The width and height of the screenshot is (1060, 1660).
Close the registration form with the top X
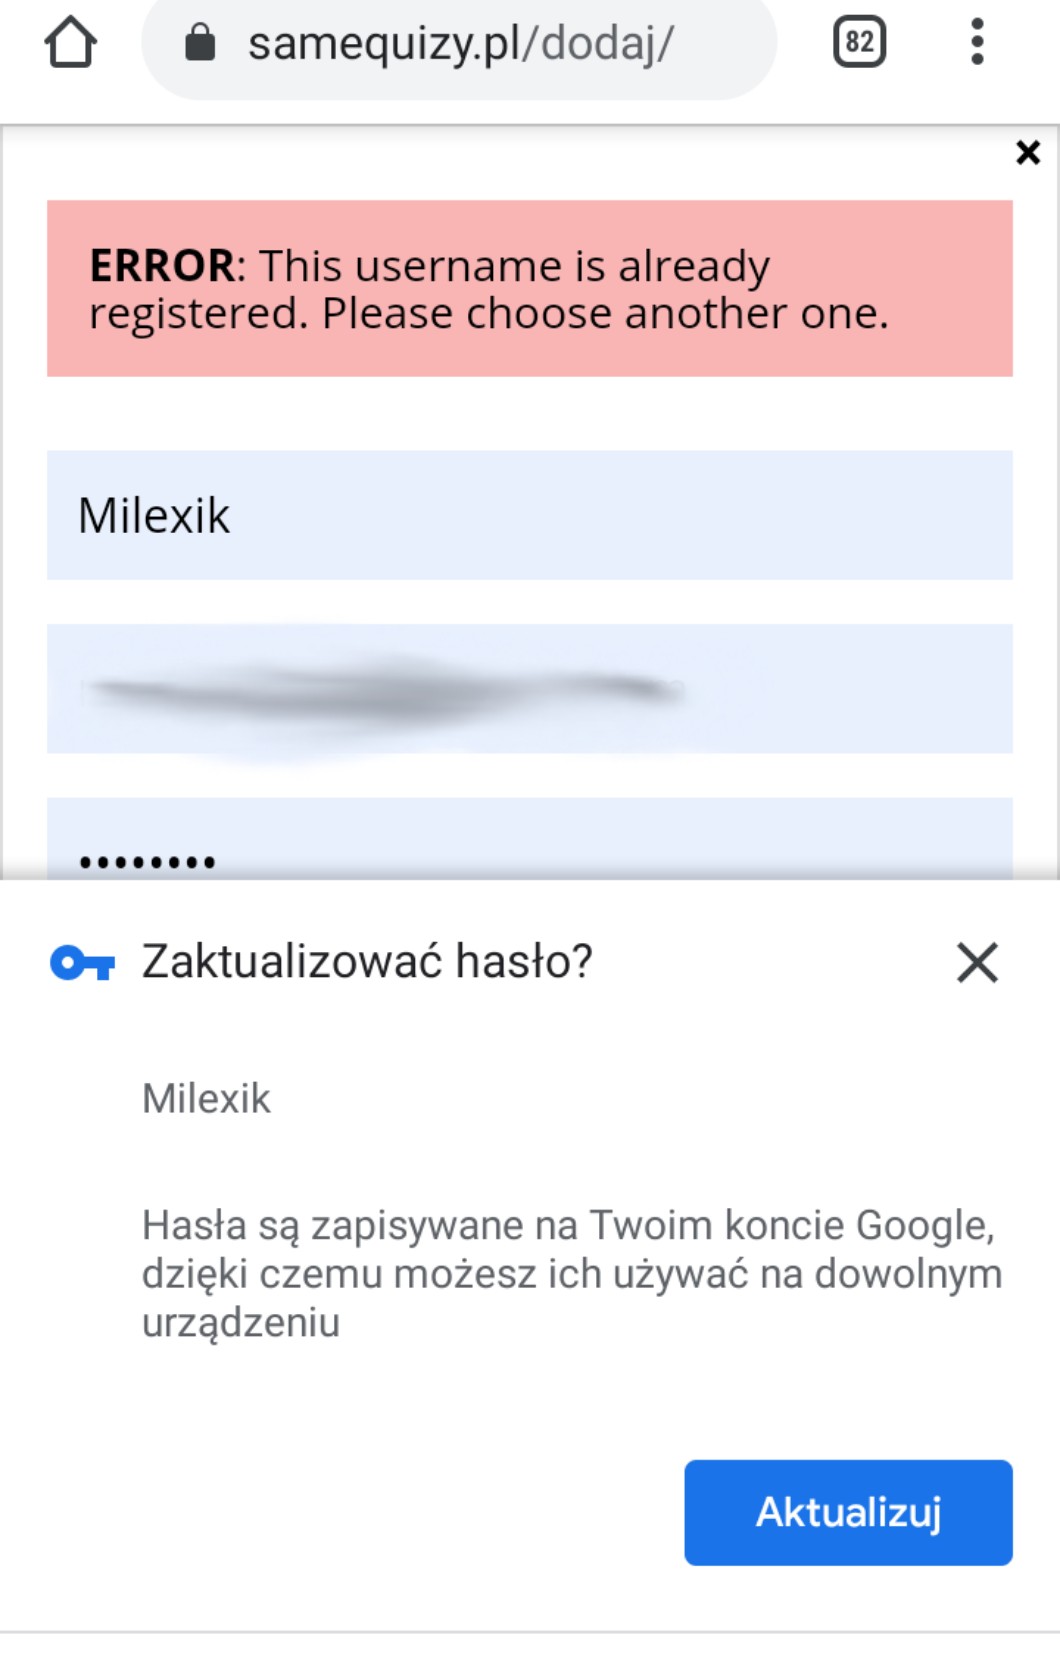point(1027,153)
